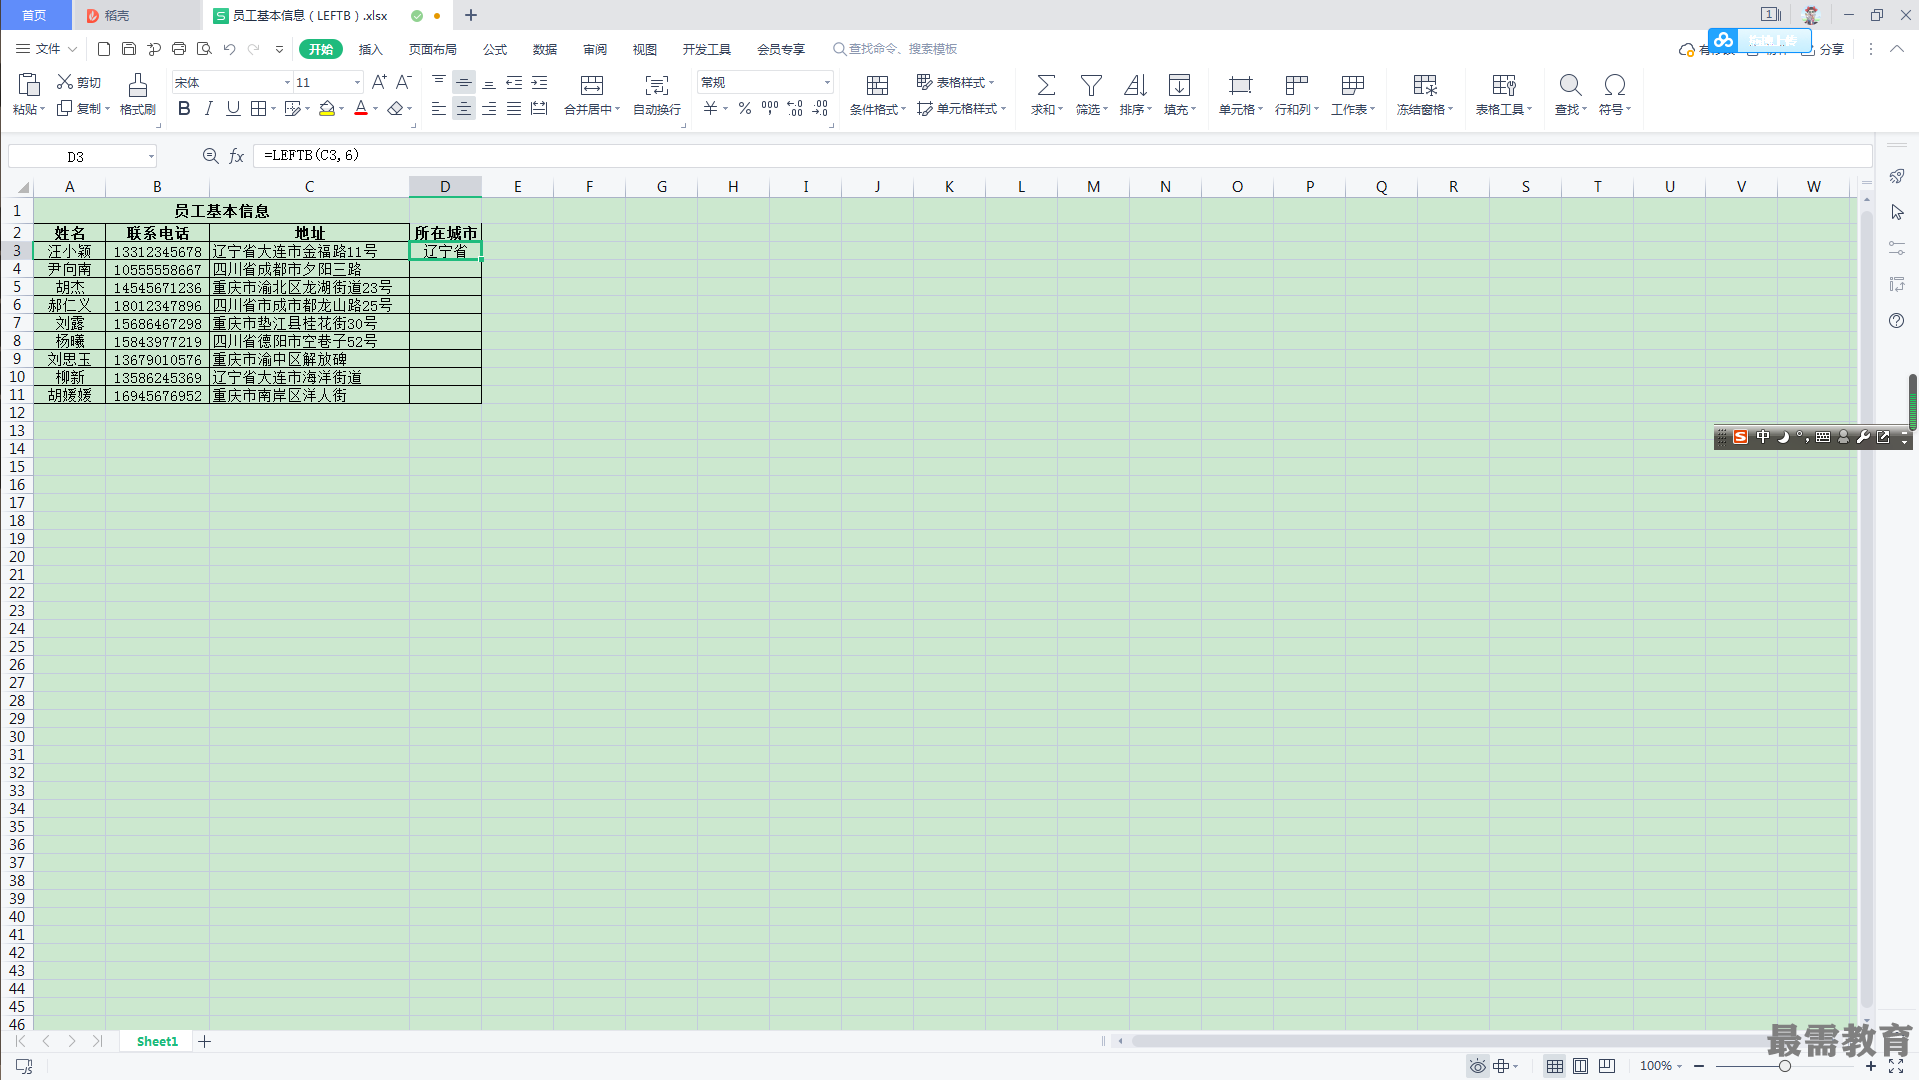Click the Cut (剪切) scissors icon
This screenshot has width=1919, height=1080.
click(65, 82)
